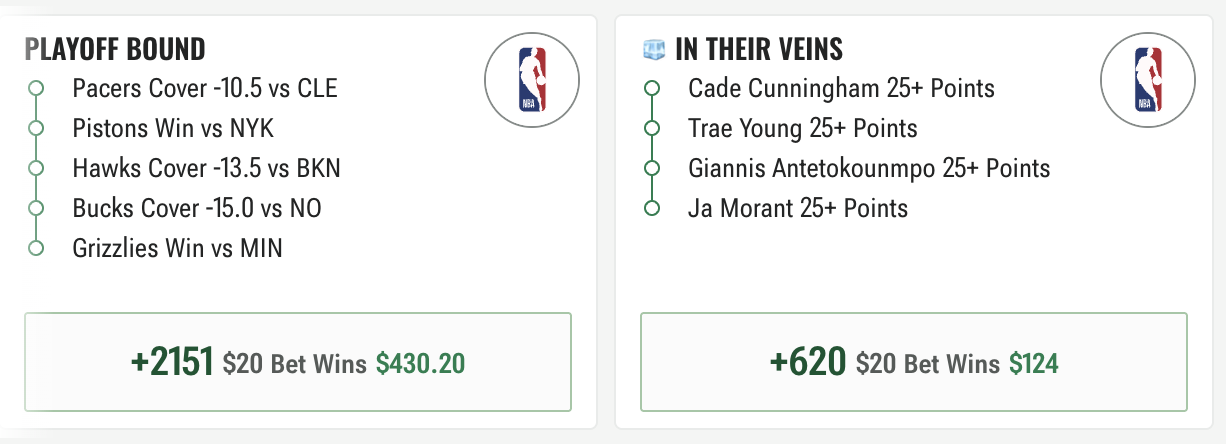Select Hawks Cover -13.5 vs BKN leg
Image resolution: width=1226 pixels, height=444 pixels.
[206, 168]
